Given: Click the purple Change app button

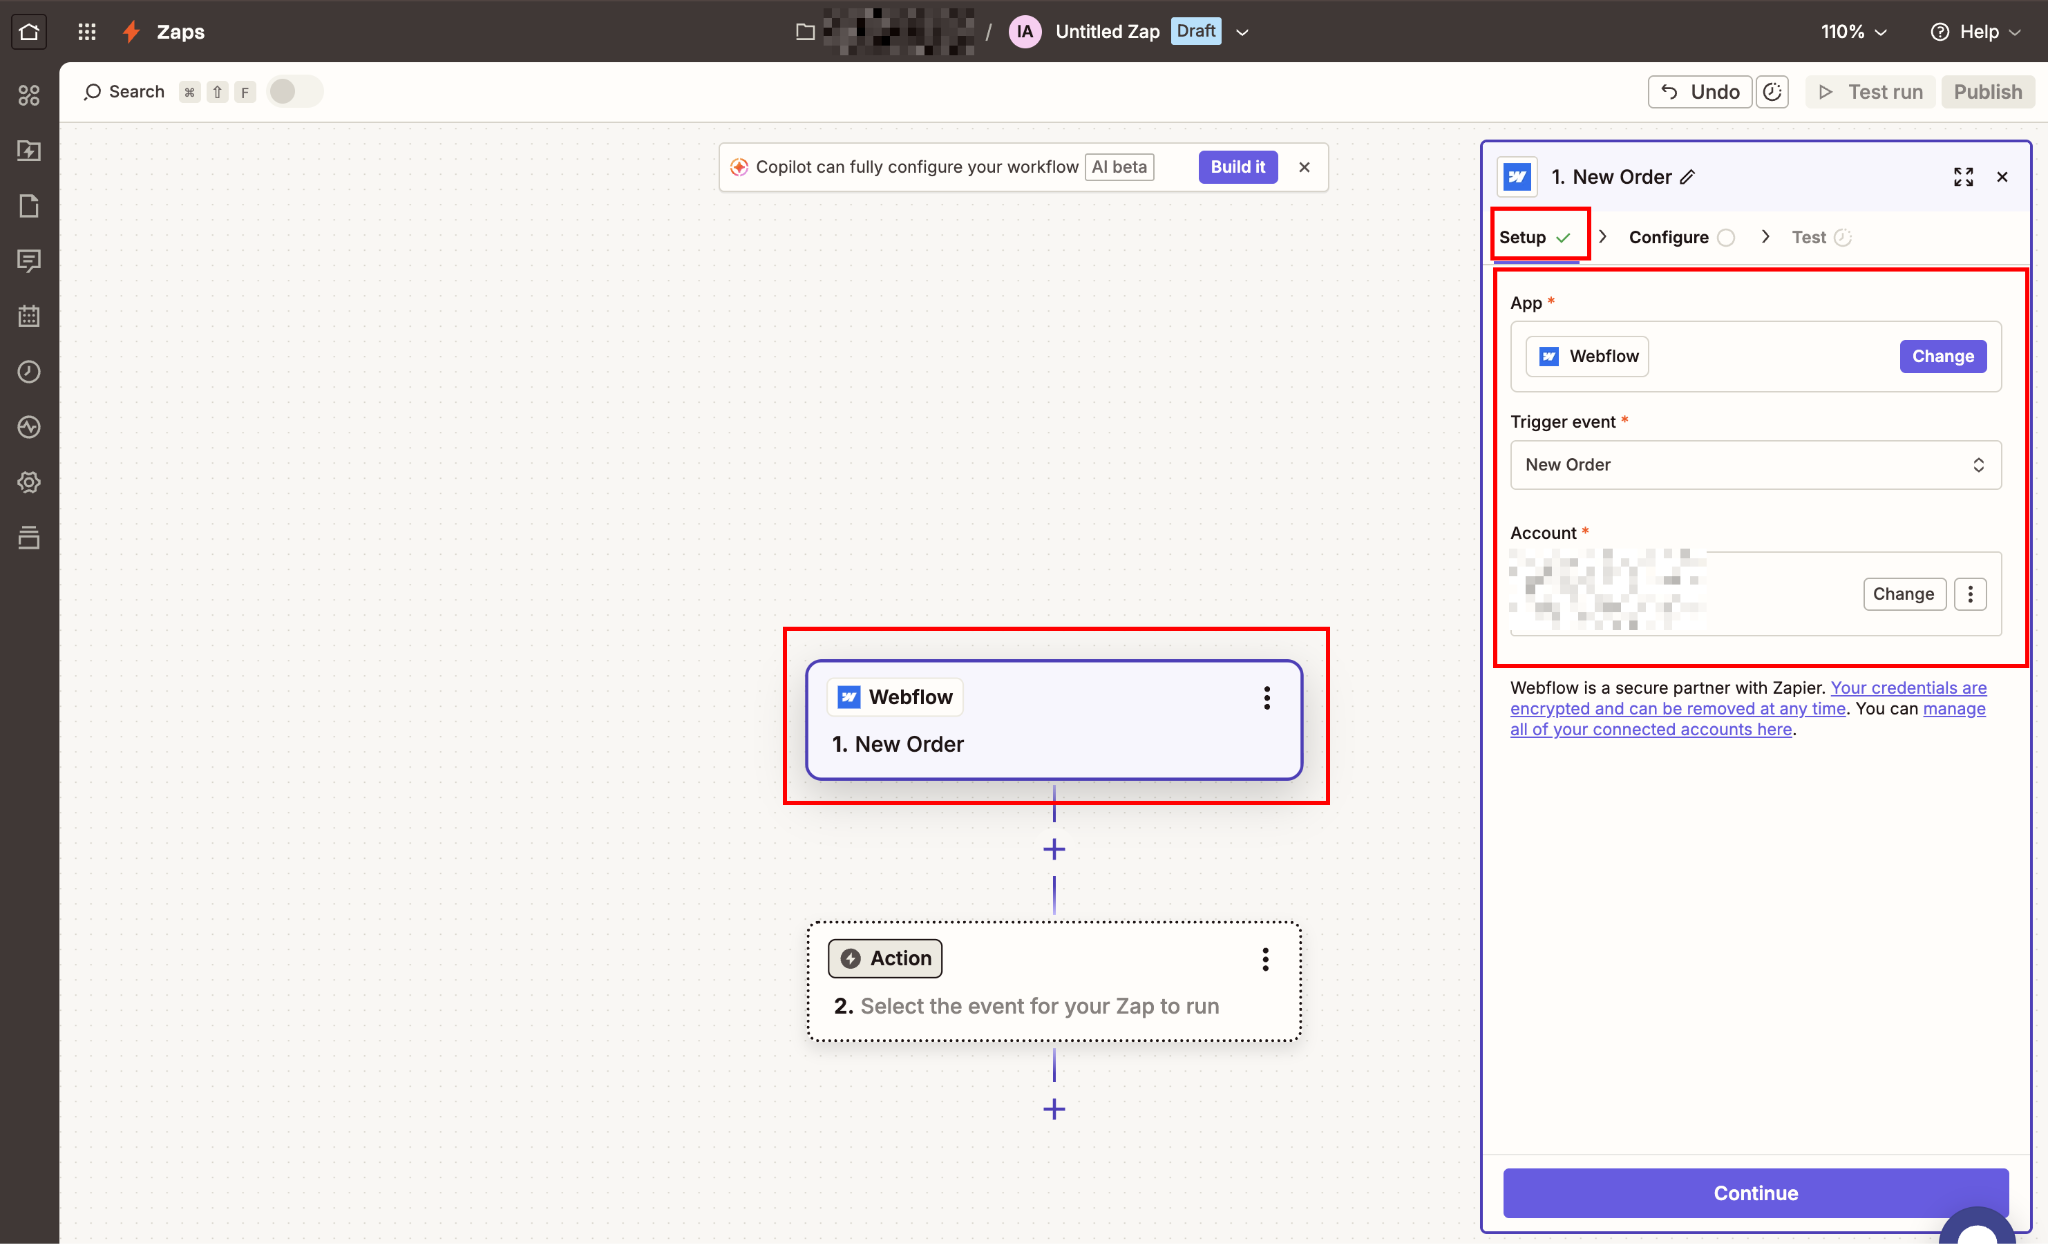Looking at the screenshot, I should (1942, 357).
